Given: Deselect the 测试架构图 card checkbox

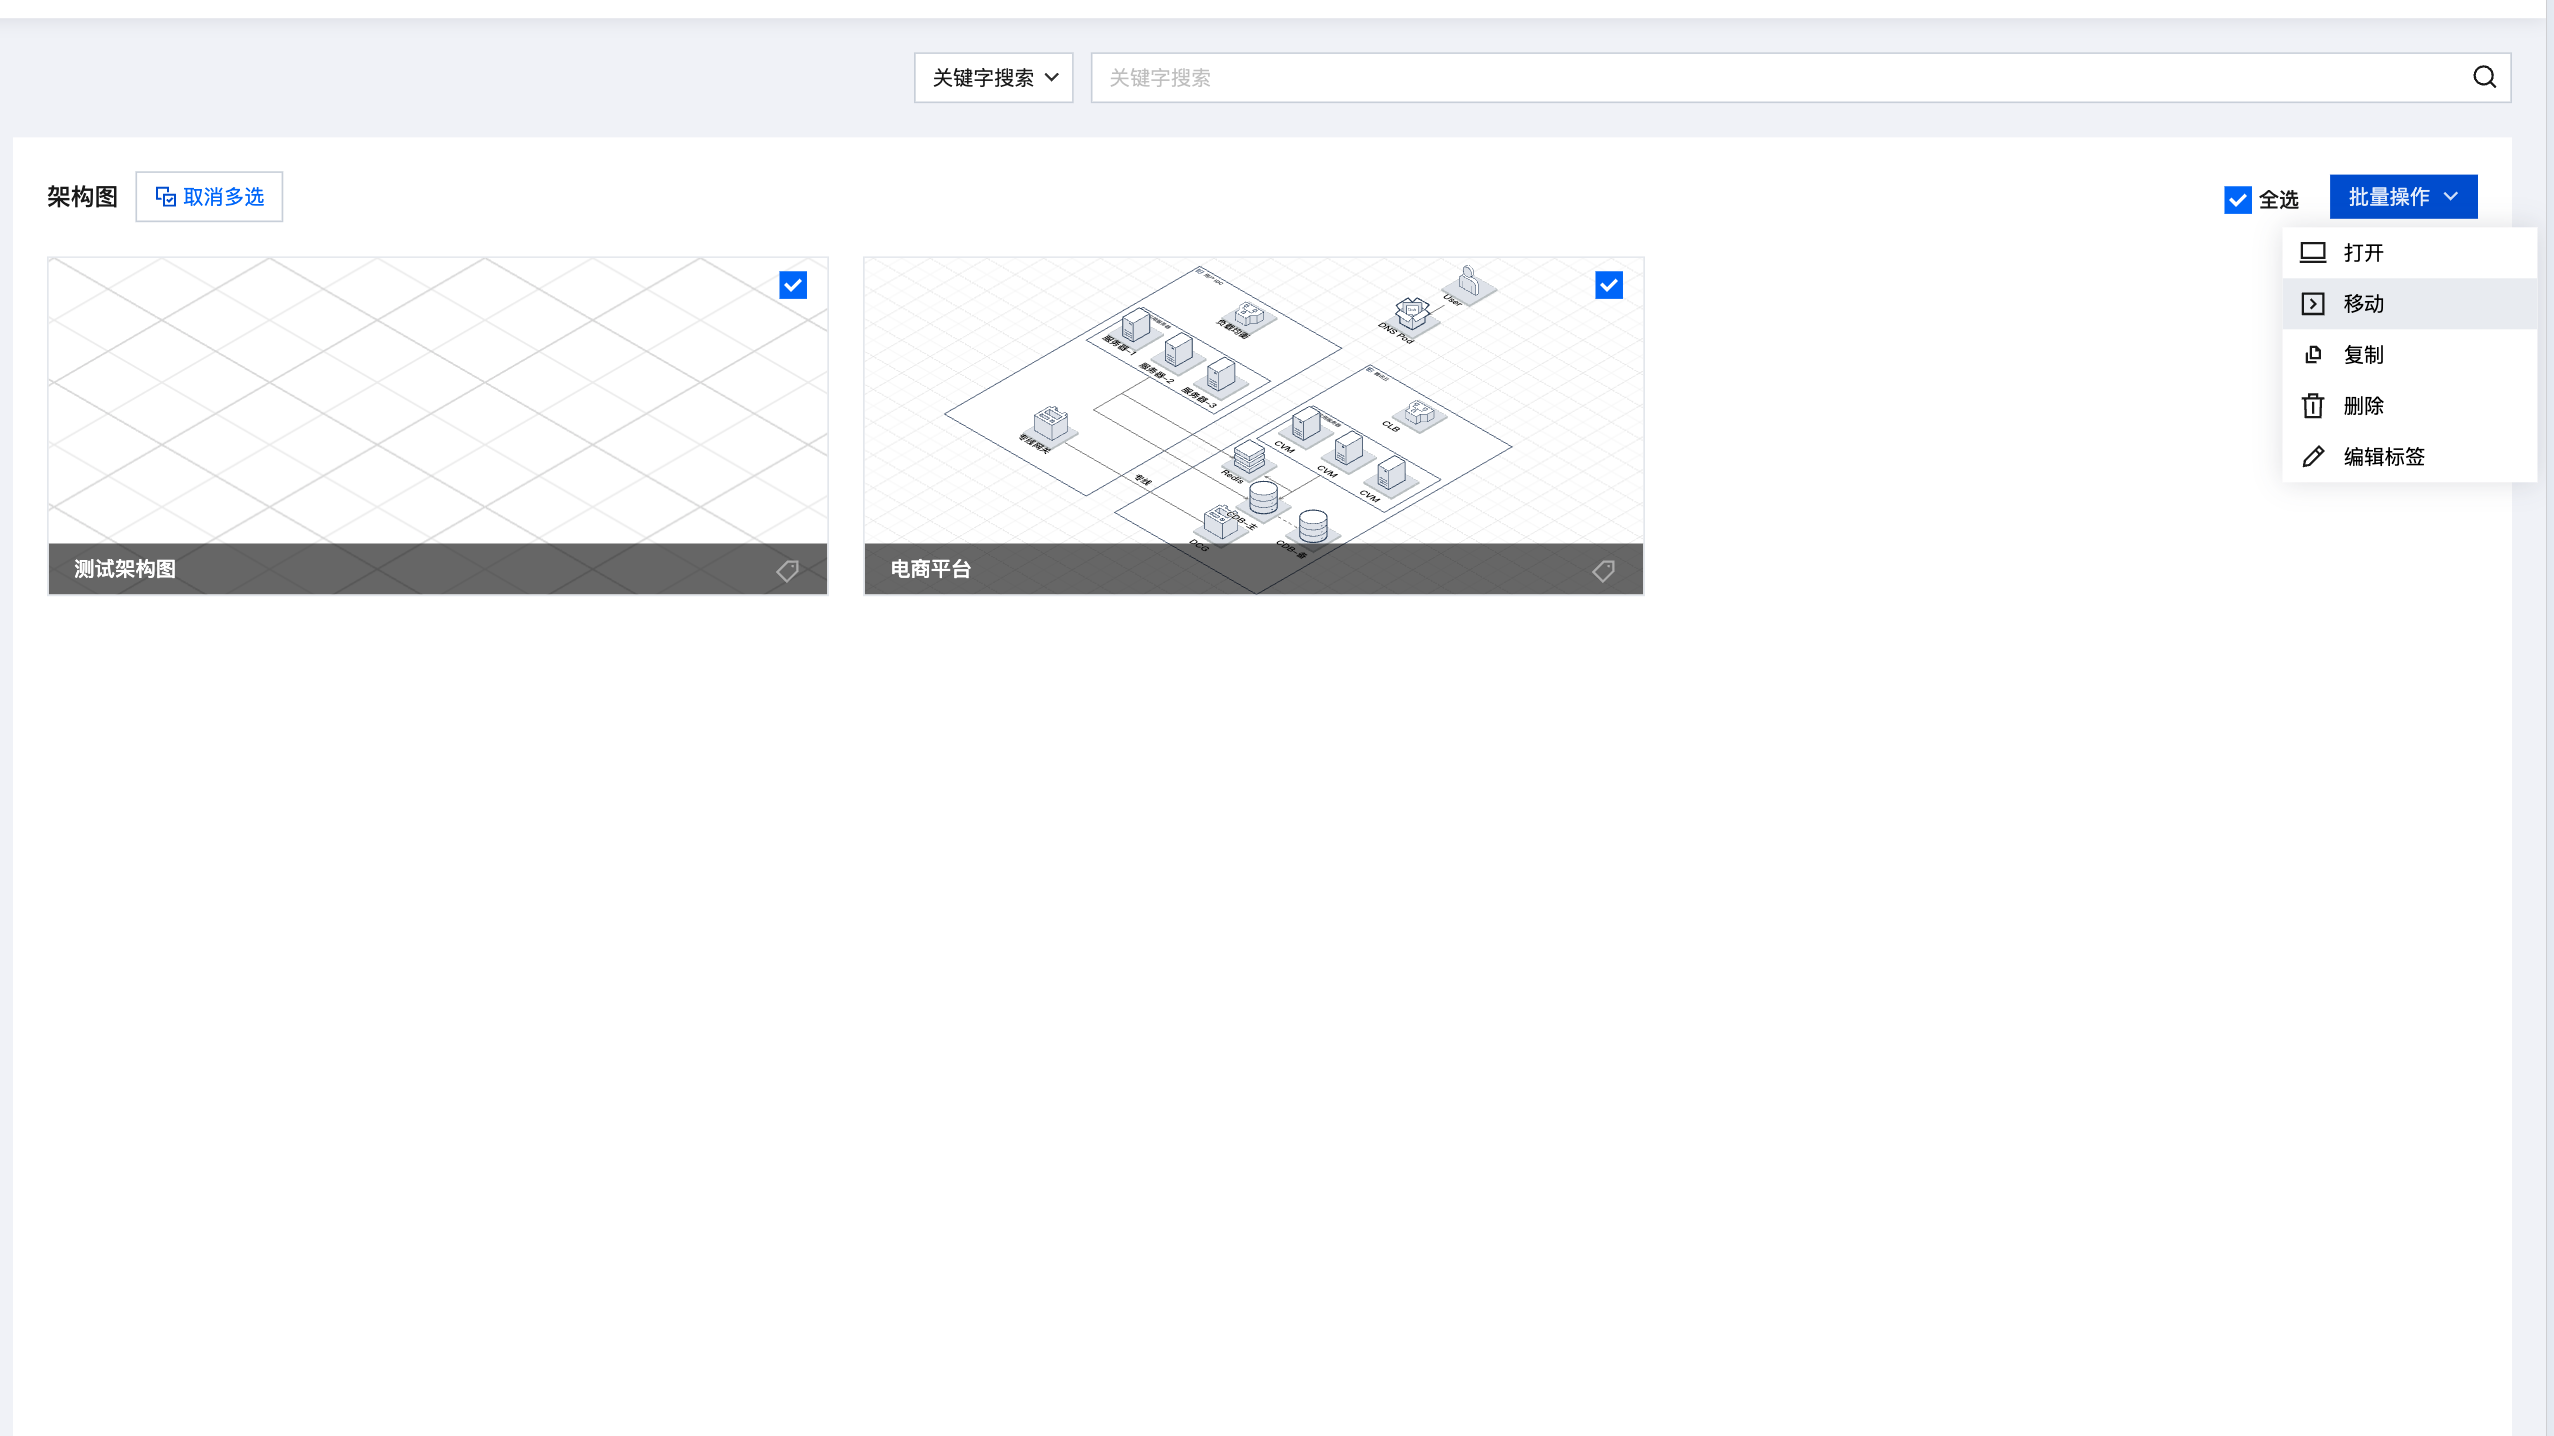Looking at the screenshot, I should coord(793,286).
